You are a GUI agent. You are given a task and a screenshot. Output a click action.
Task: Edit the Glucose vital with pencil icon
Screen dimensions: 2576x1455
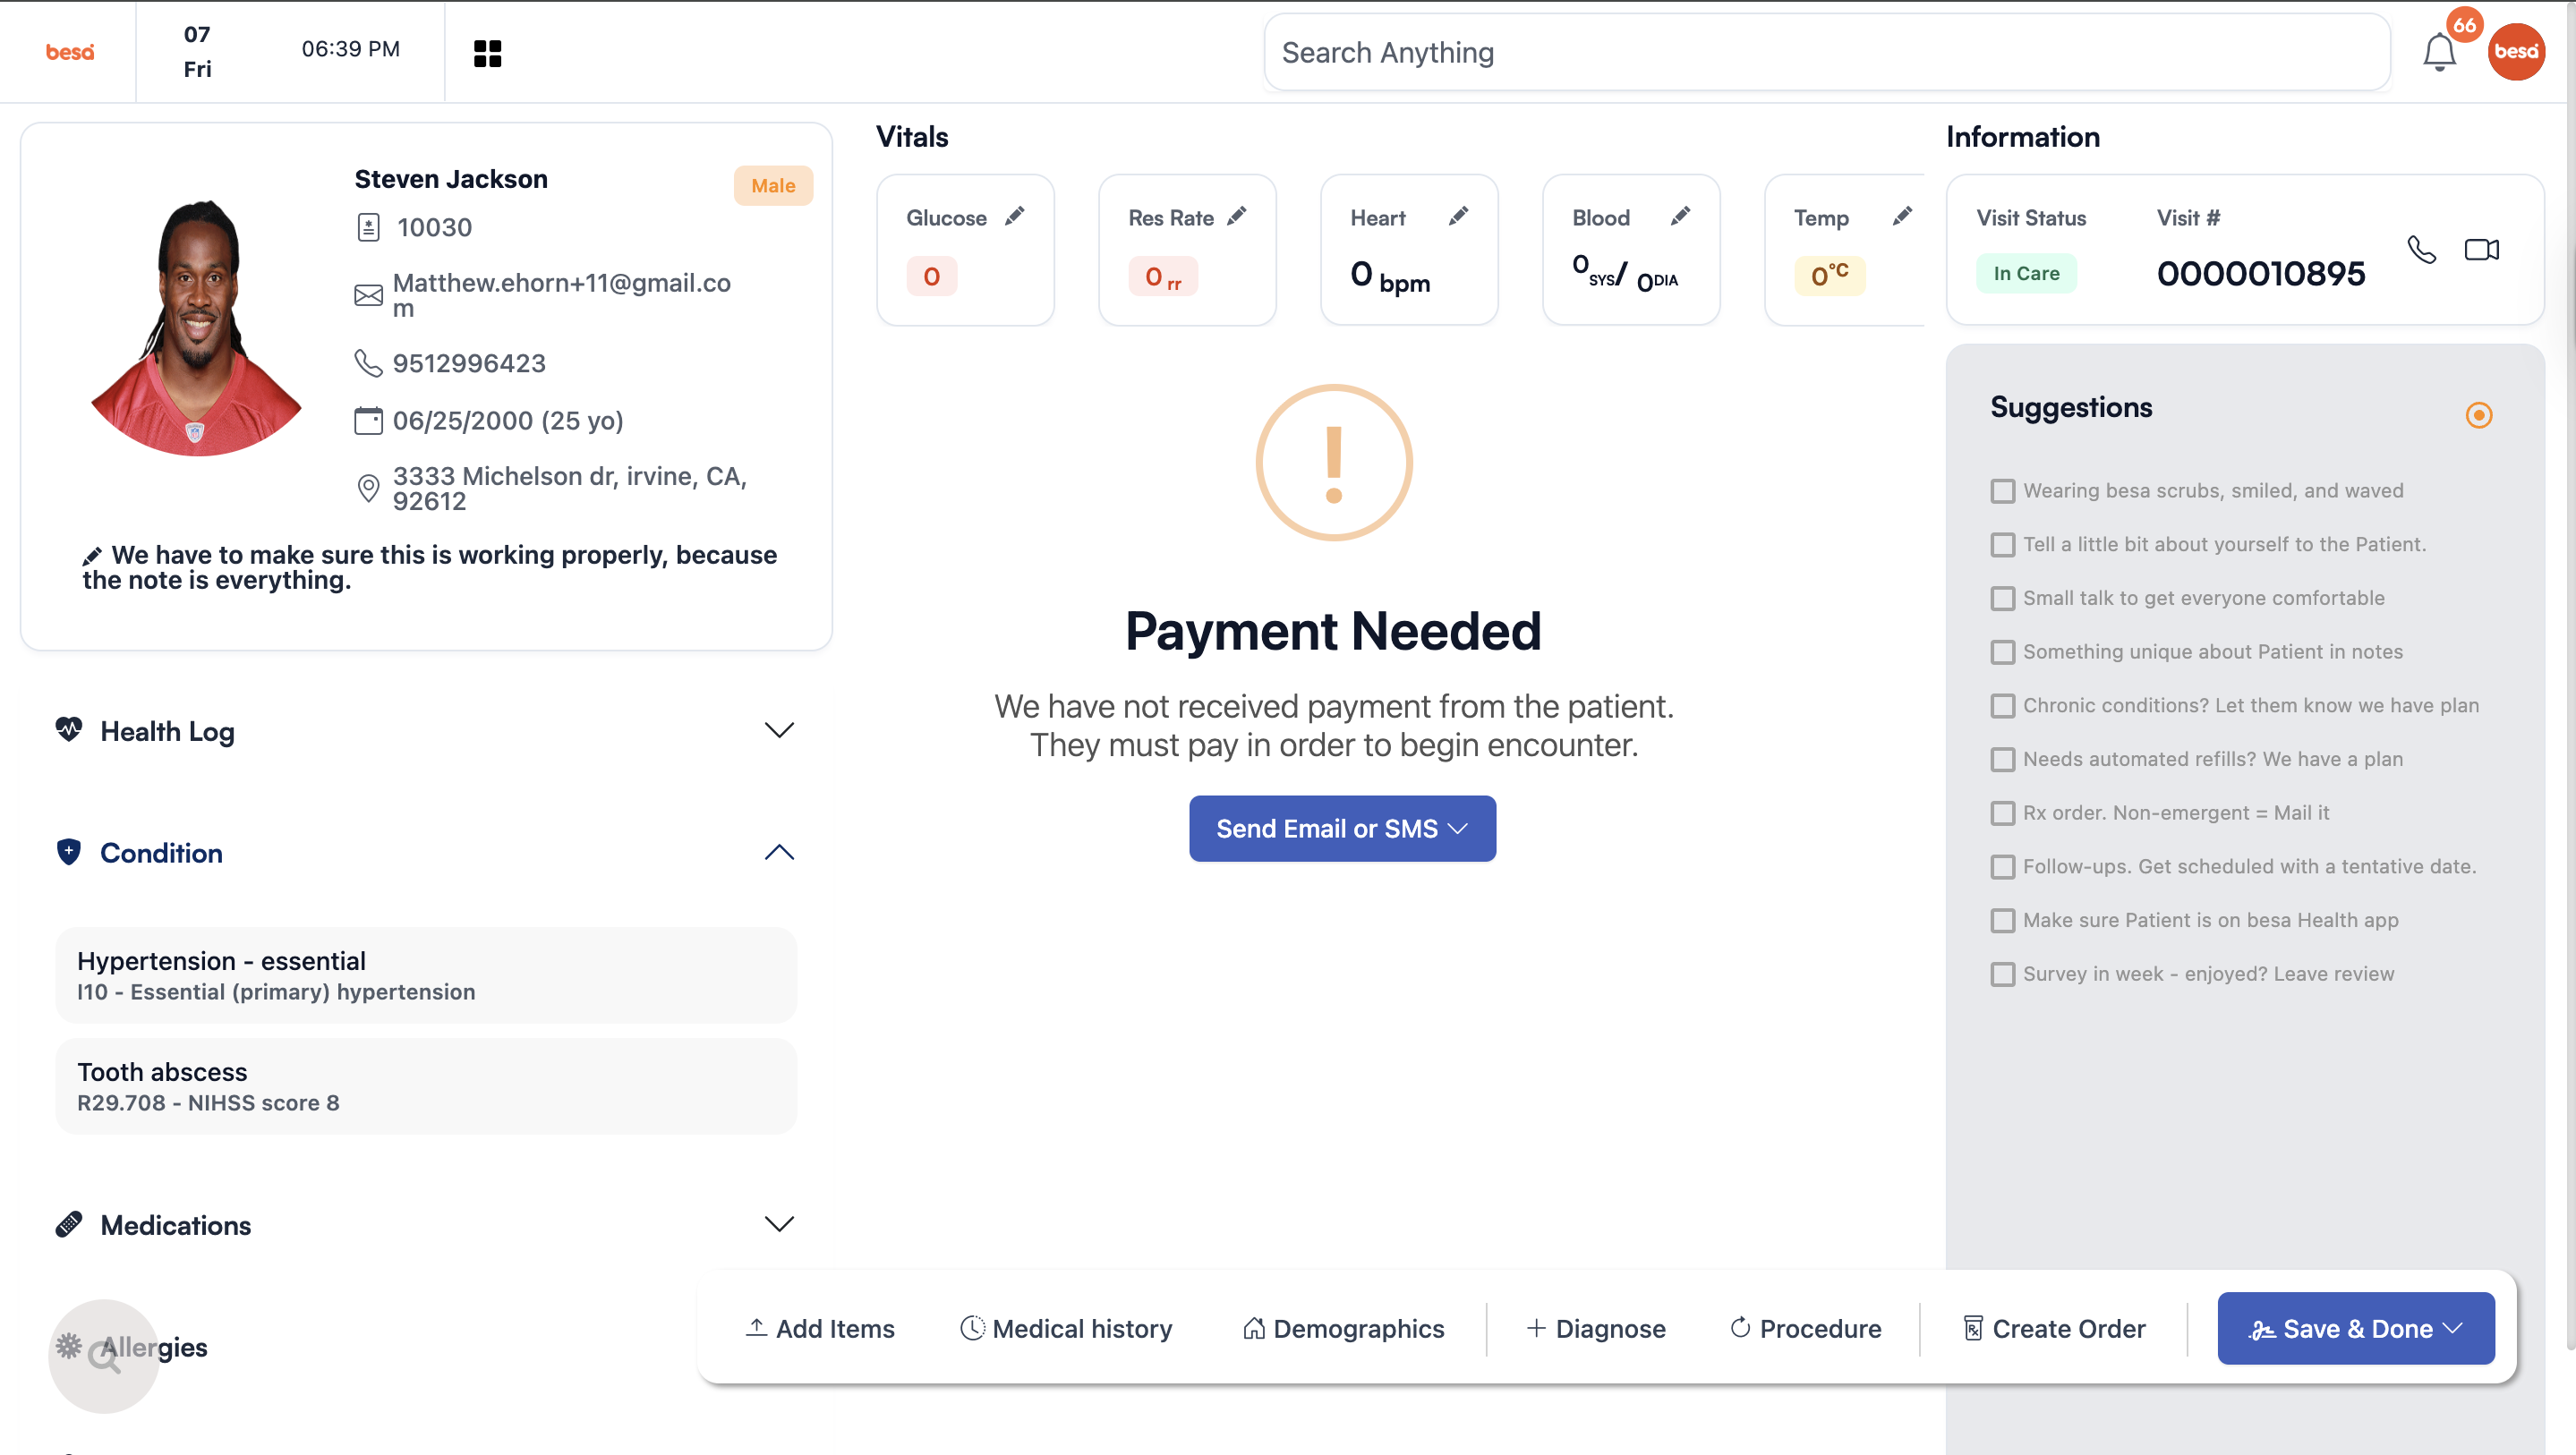1015,216
